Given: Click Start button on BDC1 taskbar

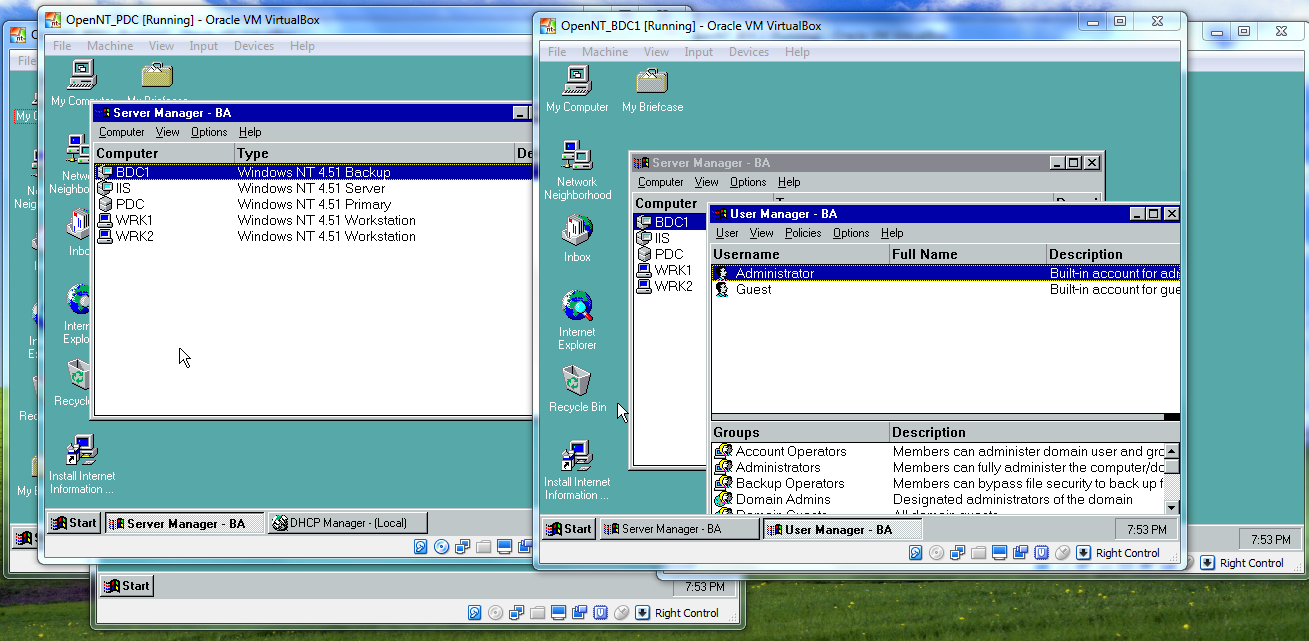Looking at the screenshot, I should 569,529.
